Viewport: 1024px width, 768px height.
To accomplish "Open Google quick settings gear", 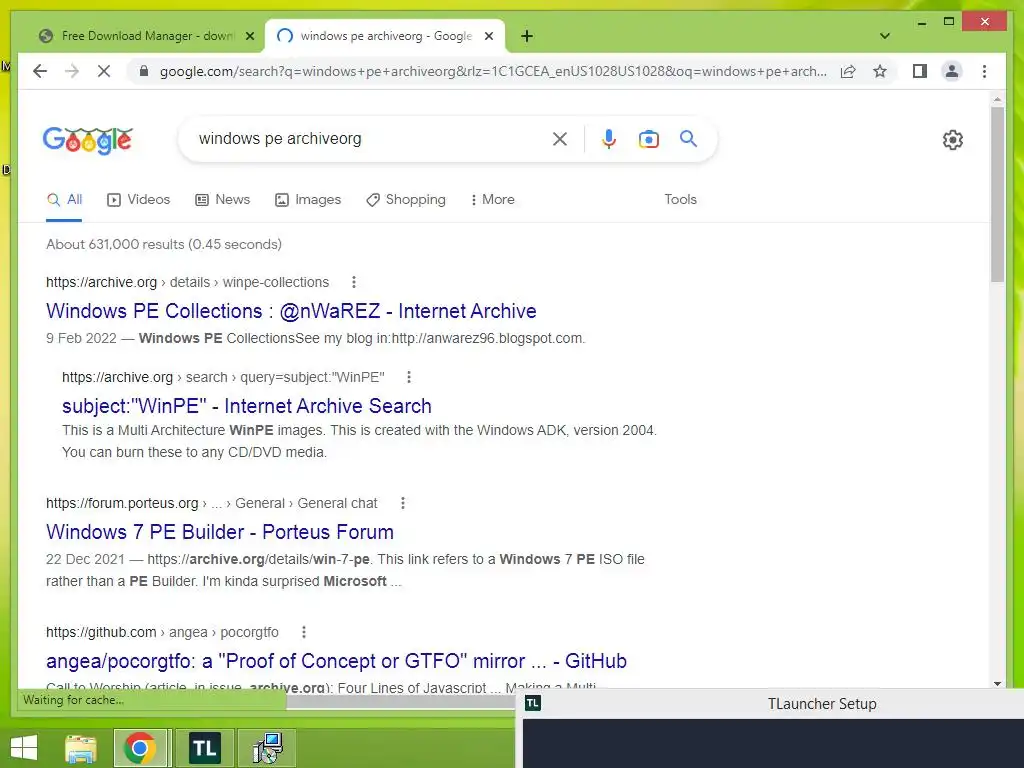I will click(x=953, y=140).
